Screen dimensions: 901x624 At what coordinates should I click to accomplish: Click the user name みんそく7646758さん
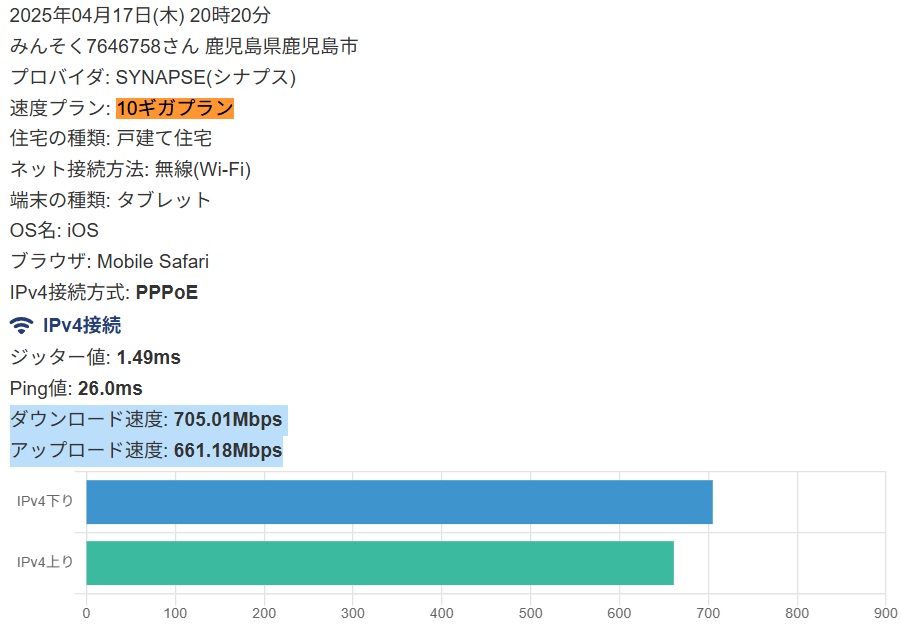(105, 46)
